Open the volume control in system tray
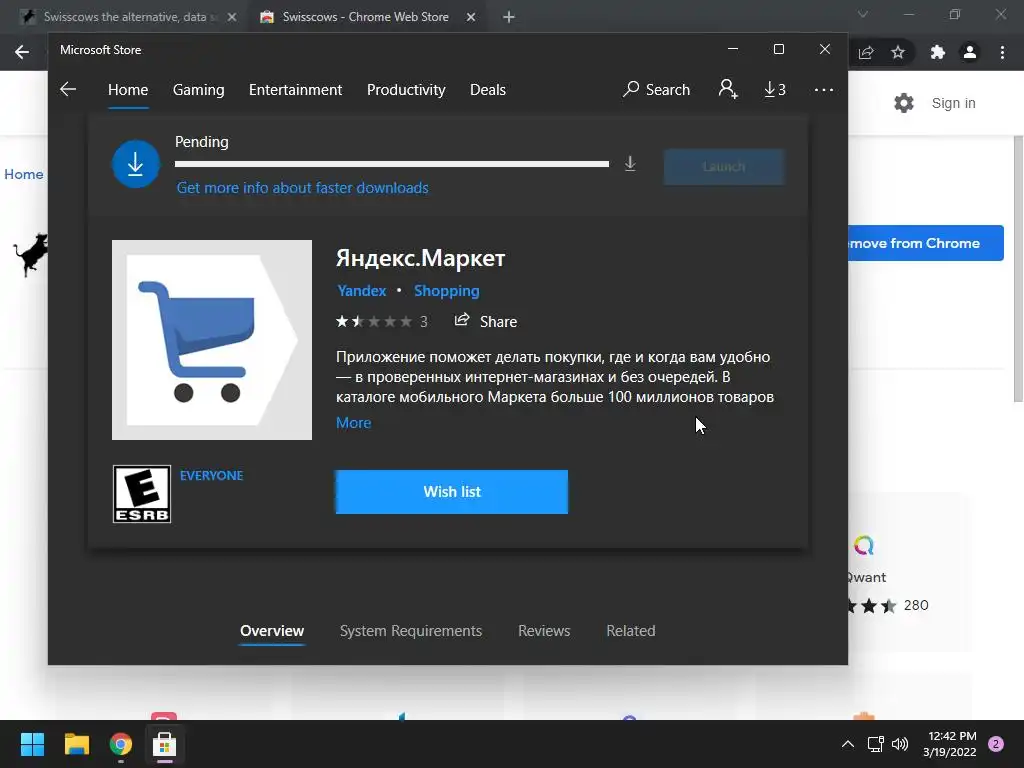 900,744
